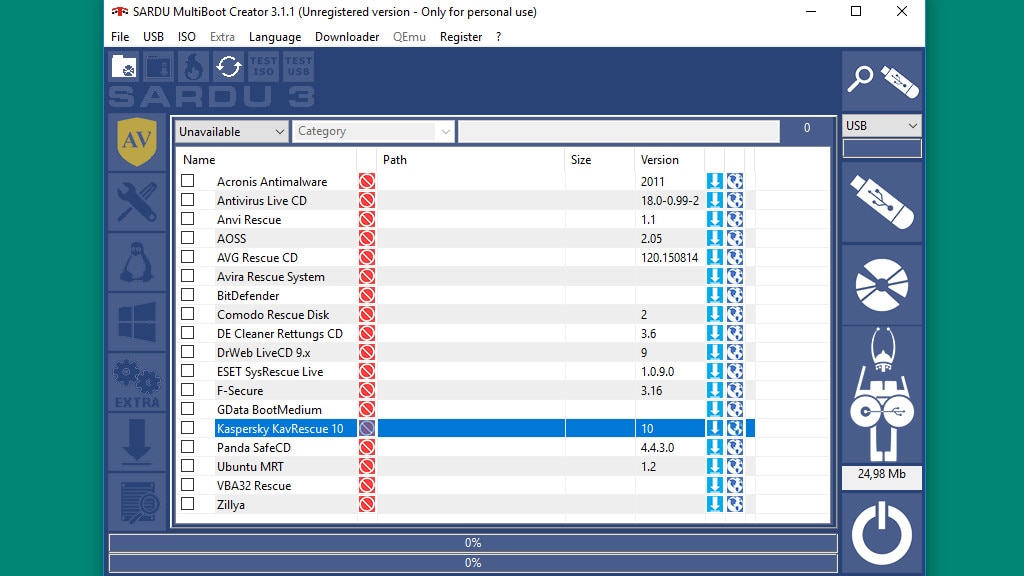Open the USB menu

153,37
